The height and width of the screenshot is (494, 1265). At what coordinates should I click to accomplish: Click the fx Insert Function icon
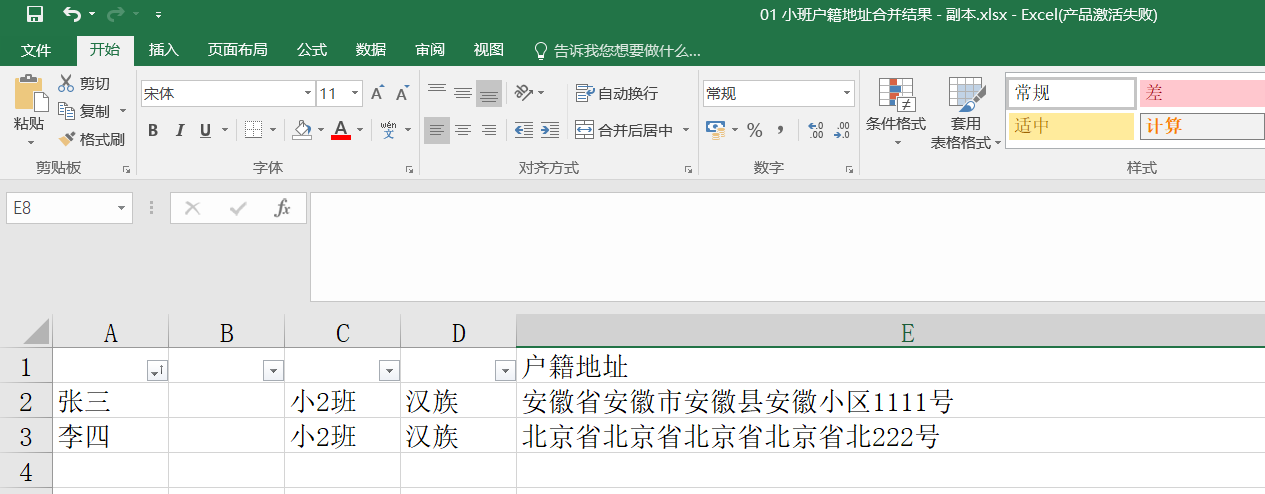coord(283,208)
